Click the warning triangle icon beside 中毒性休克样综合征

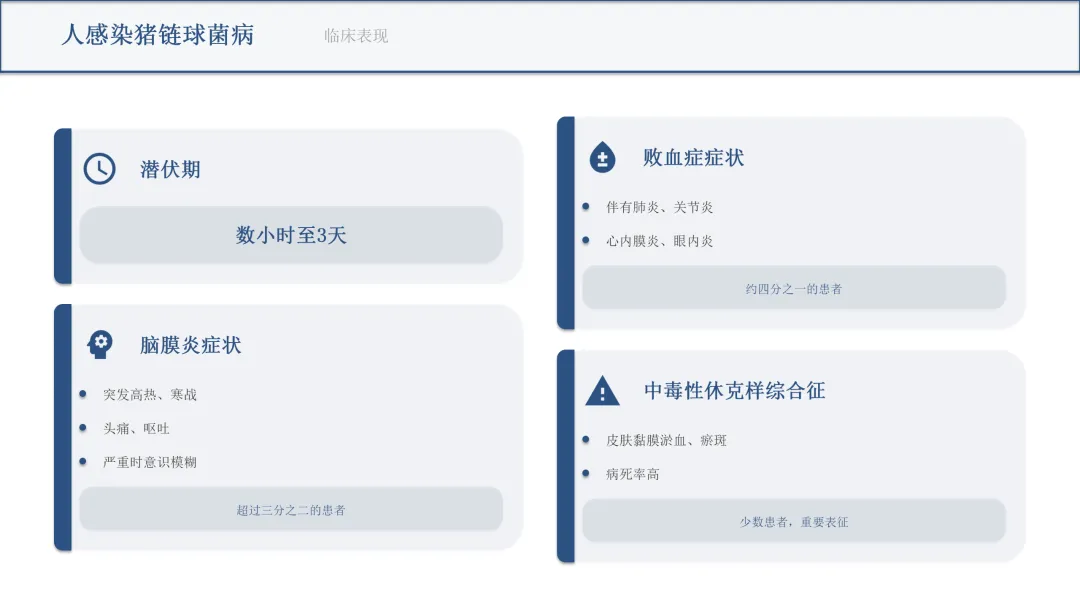coord(602,391)
